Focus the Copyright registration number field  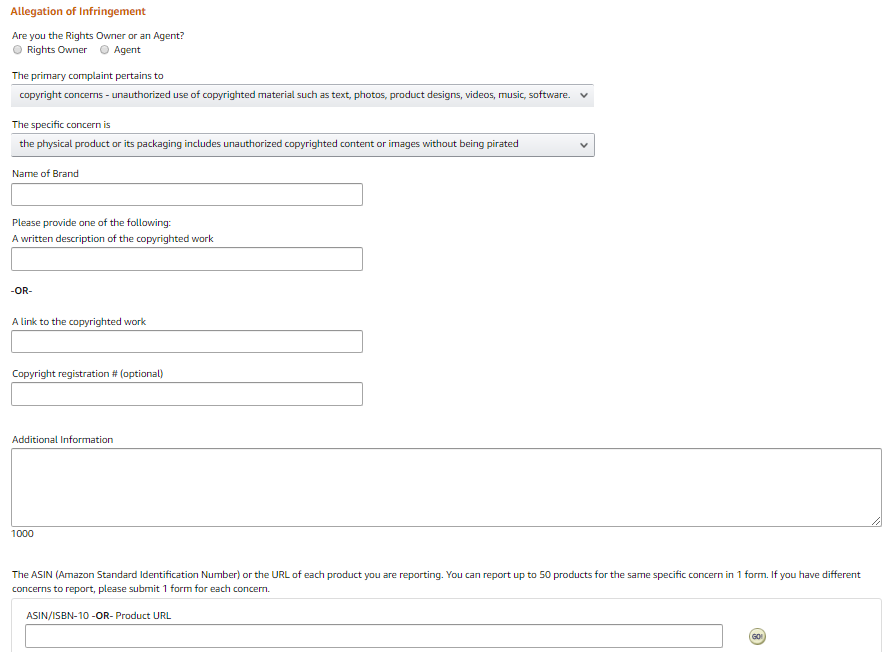[187, 394]
